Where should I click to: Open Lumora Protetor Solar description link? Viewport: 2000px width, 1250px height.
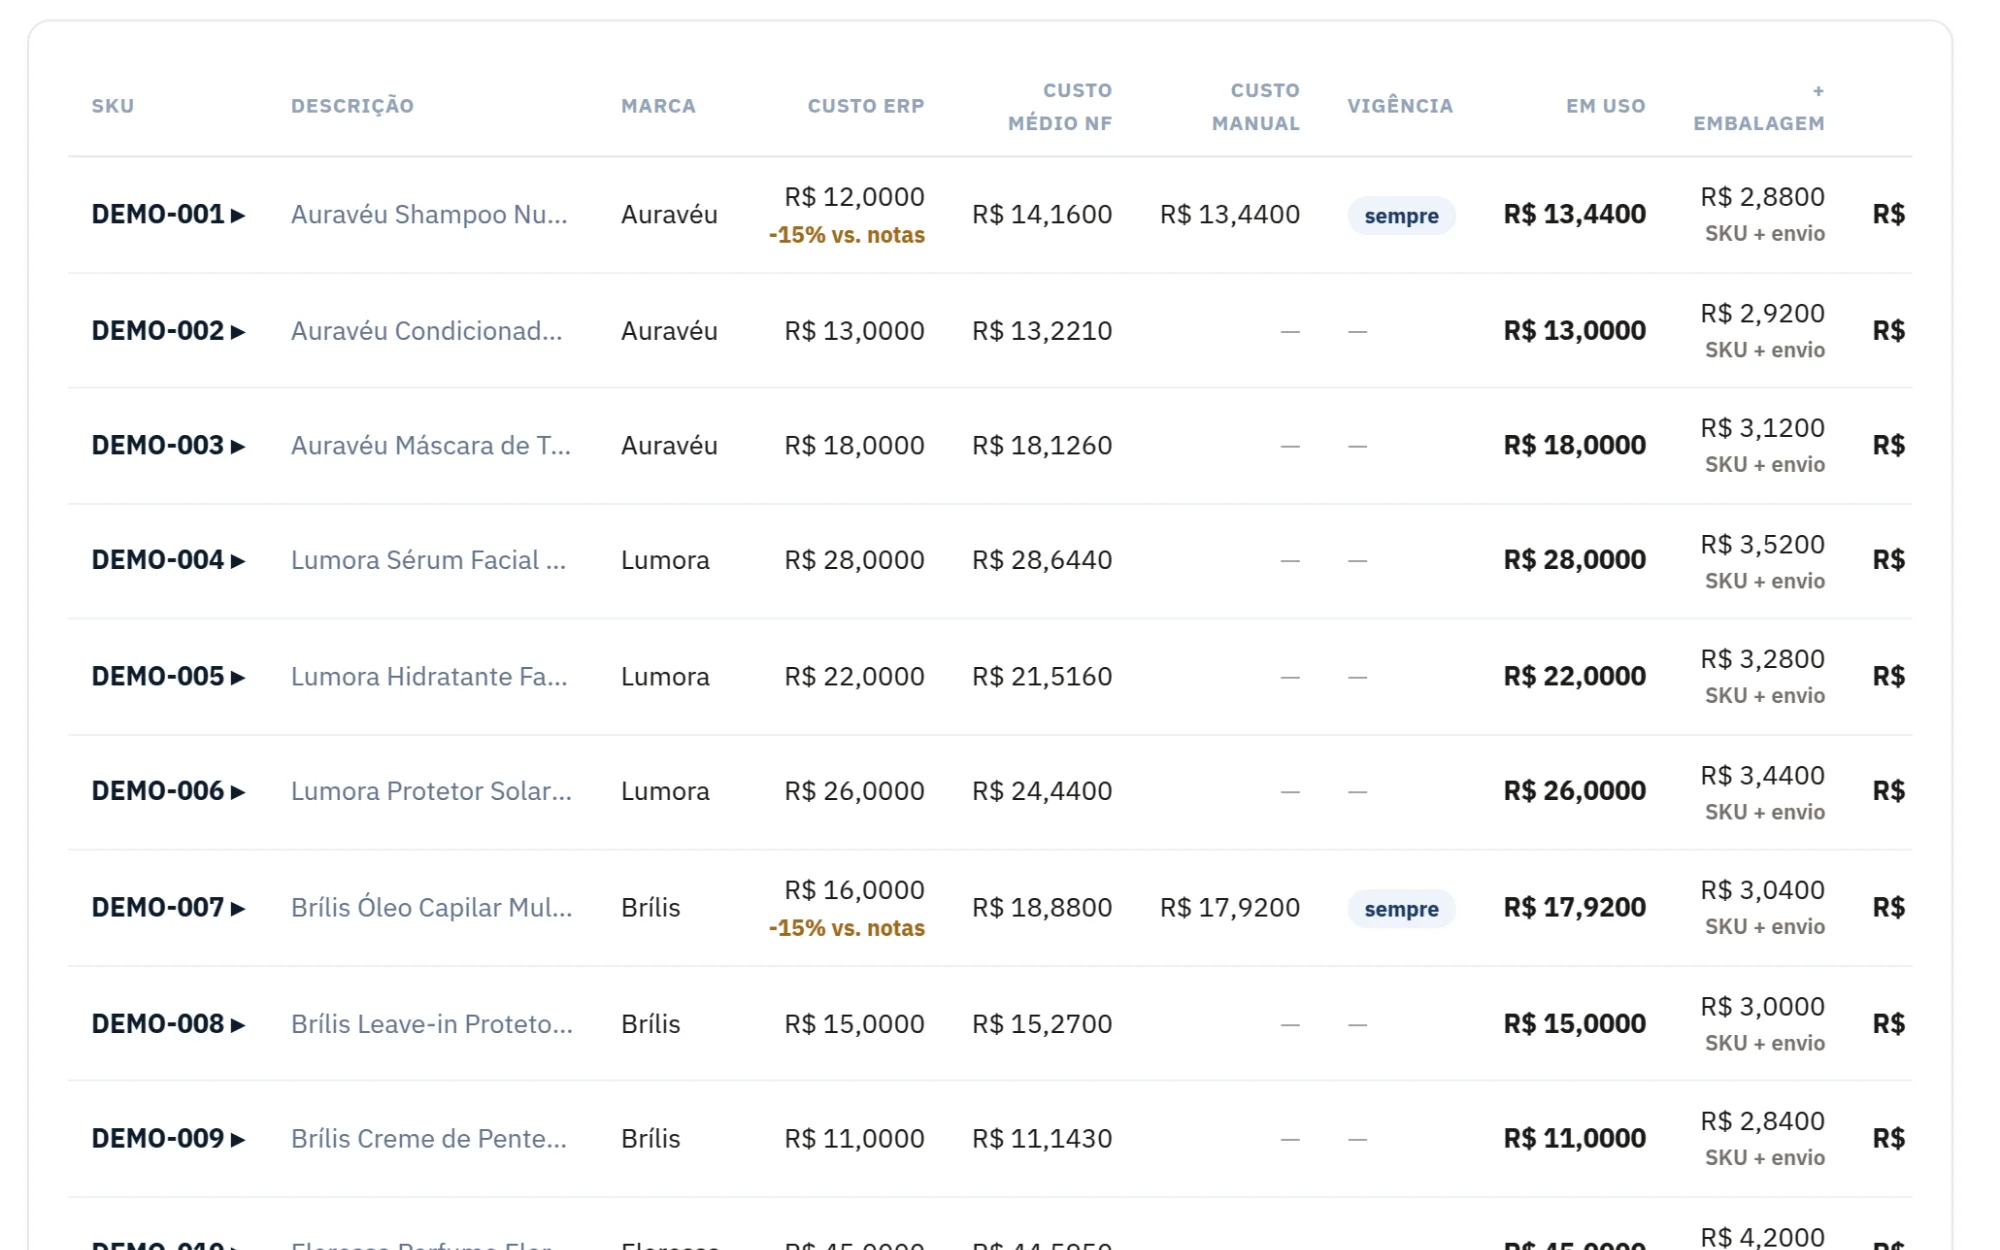pos(431,791)
